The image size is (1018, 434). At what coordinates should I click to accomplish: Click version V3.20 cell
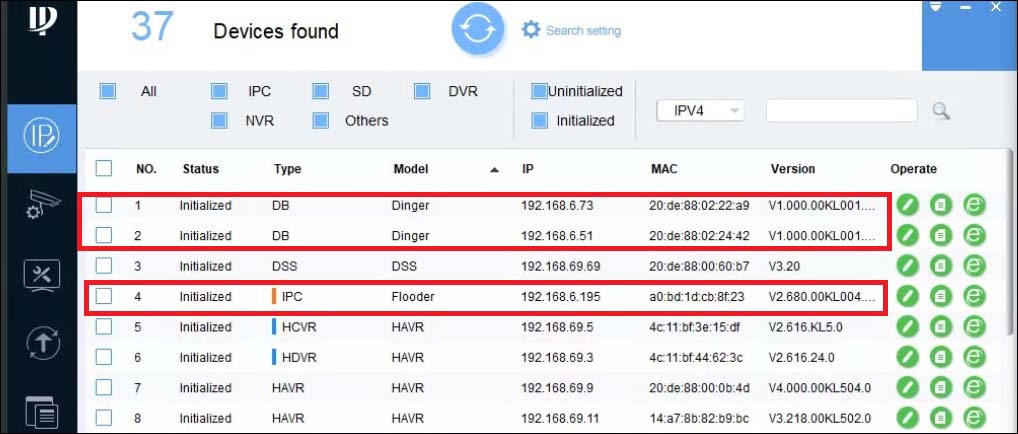pos(786,266)
